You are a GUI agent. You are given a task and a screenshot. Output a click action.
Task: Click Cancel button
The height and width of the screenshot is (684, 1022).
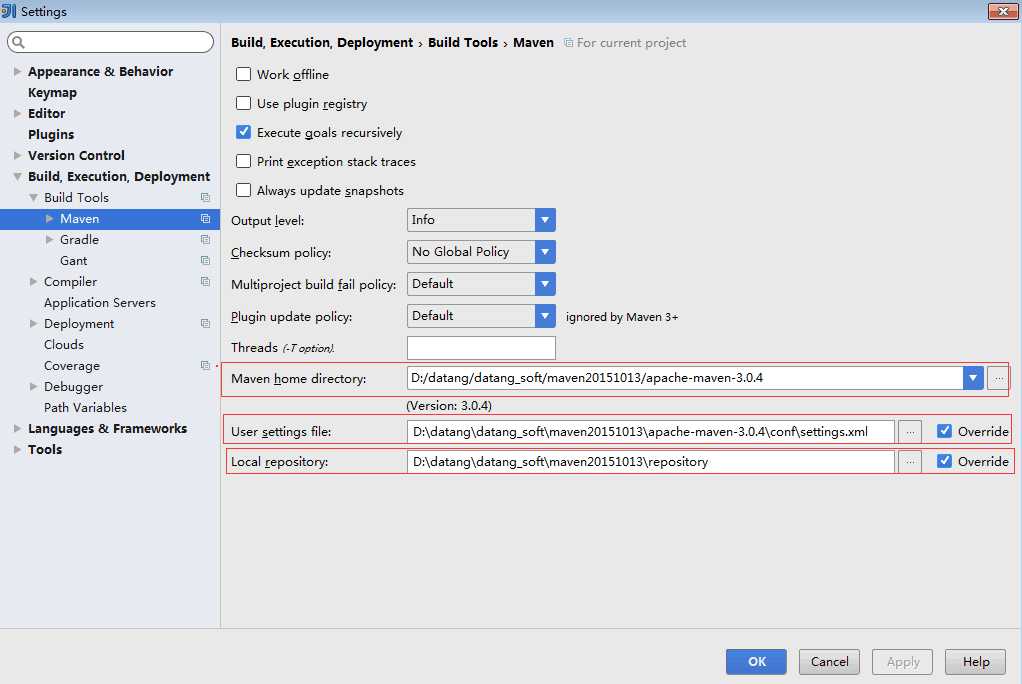coord(829,662)
